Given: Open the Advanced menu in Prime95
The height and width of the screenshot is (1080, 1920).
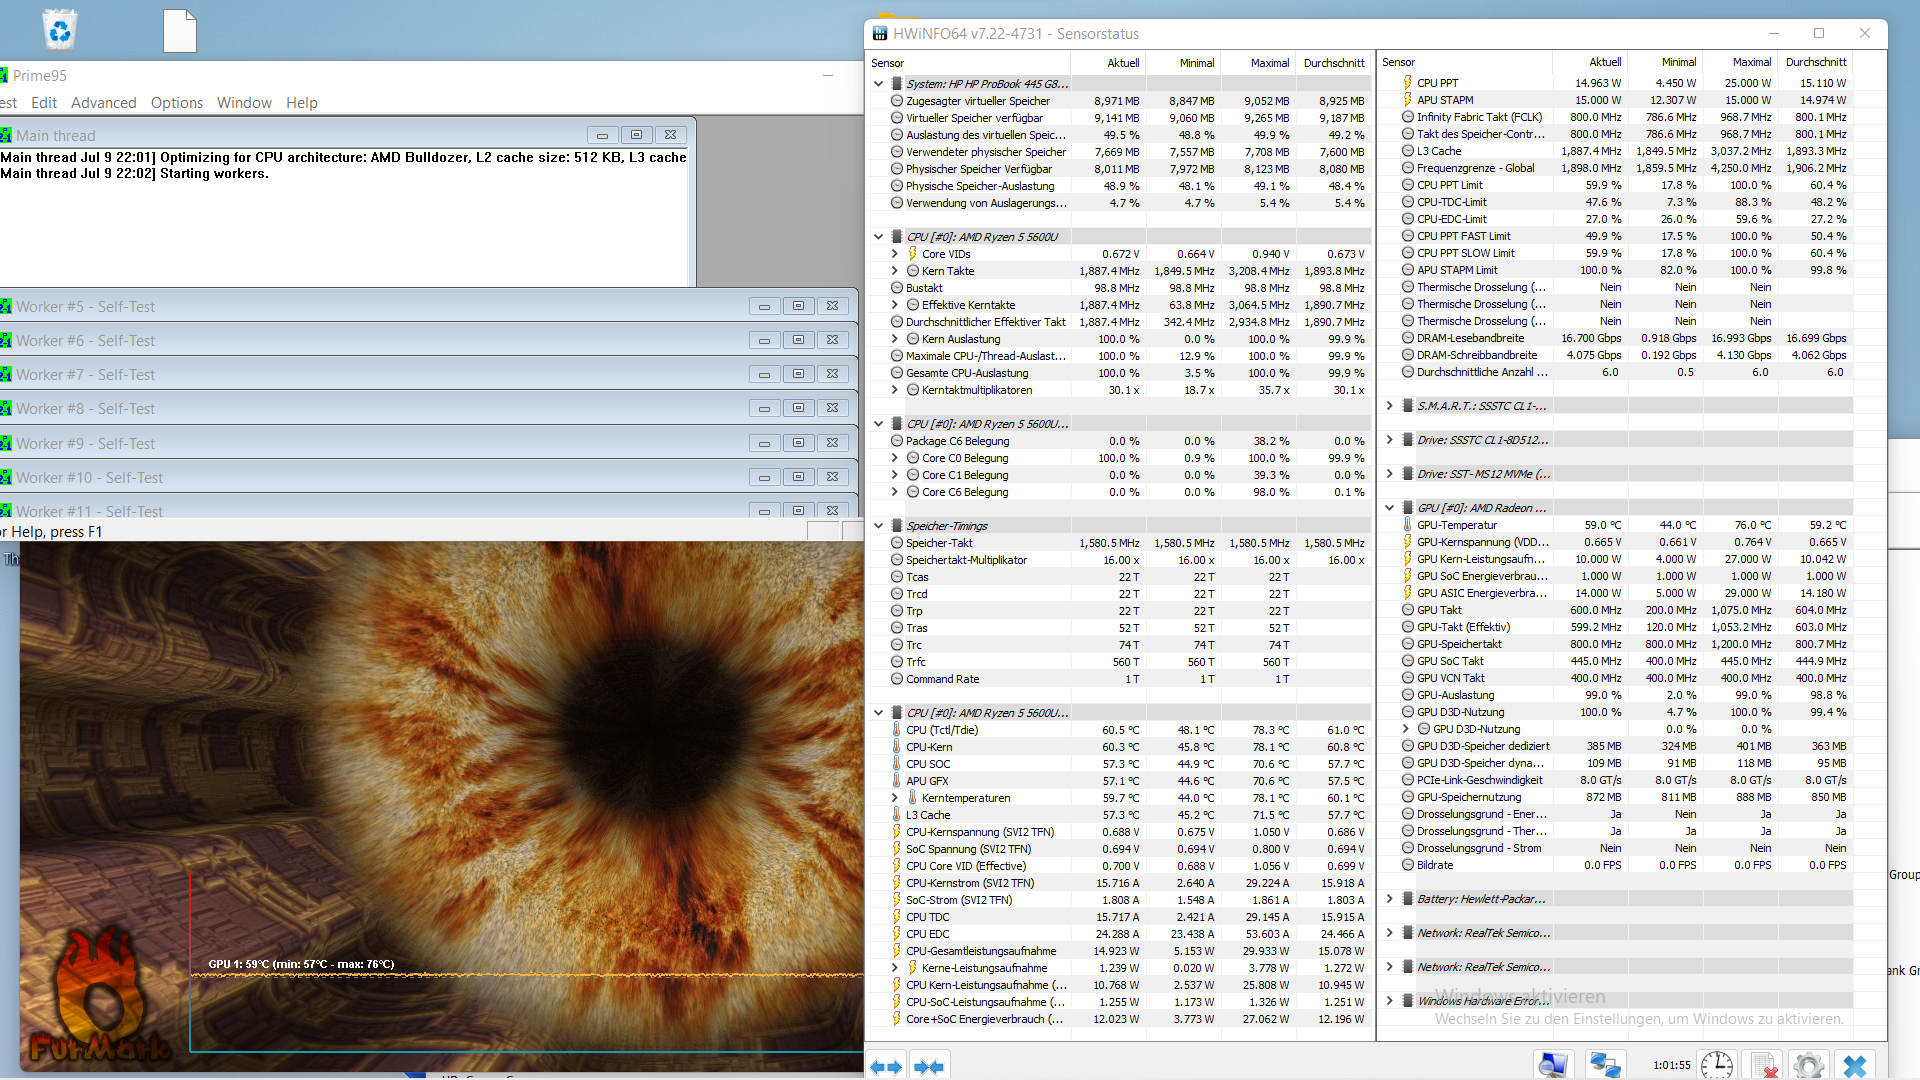Looking at the screenshot, I should coord(103,102).
